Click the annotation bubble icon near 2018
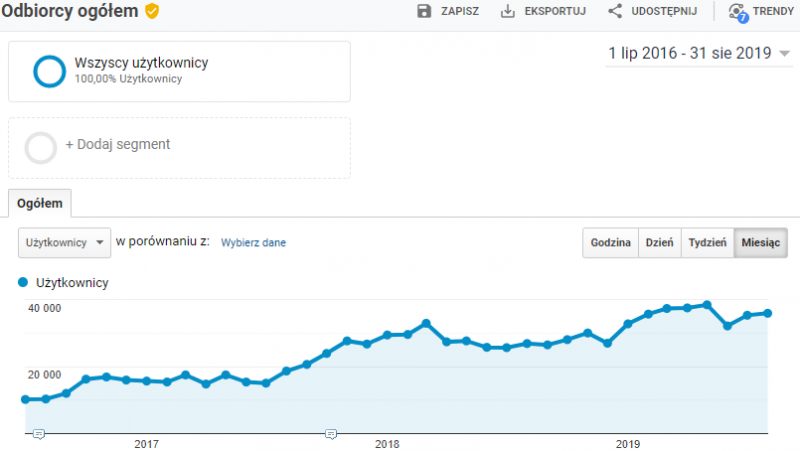The width and height of the screenshot is (800, 451). pos(330,433)
